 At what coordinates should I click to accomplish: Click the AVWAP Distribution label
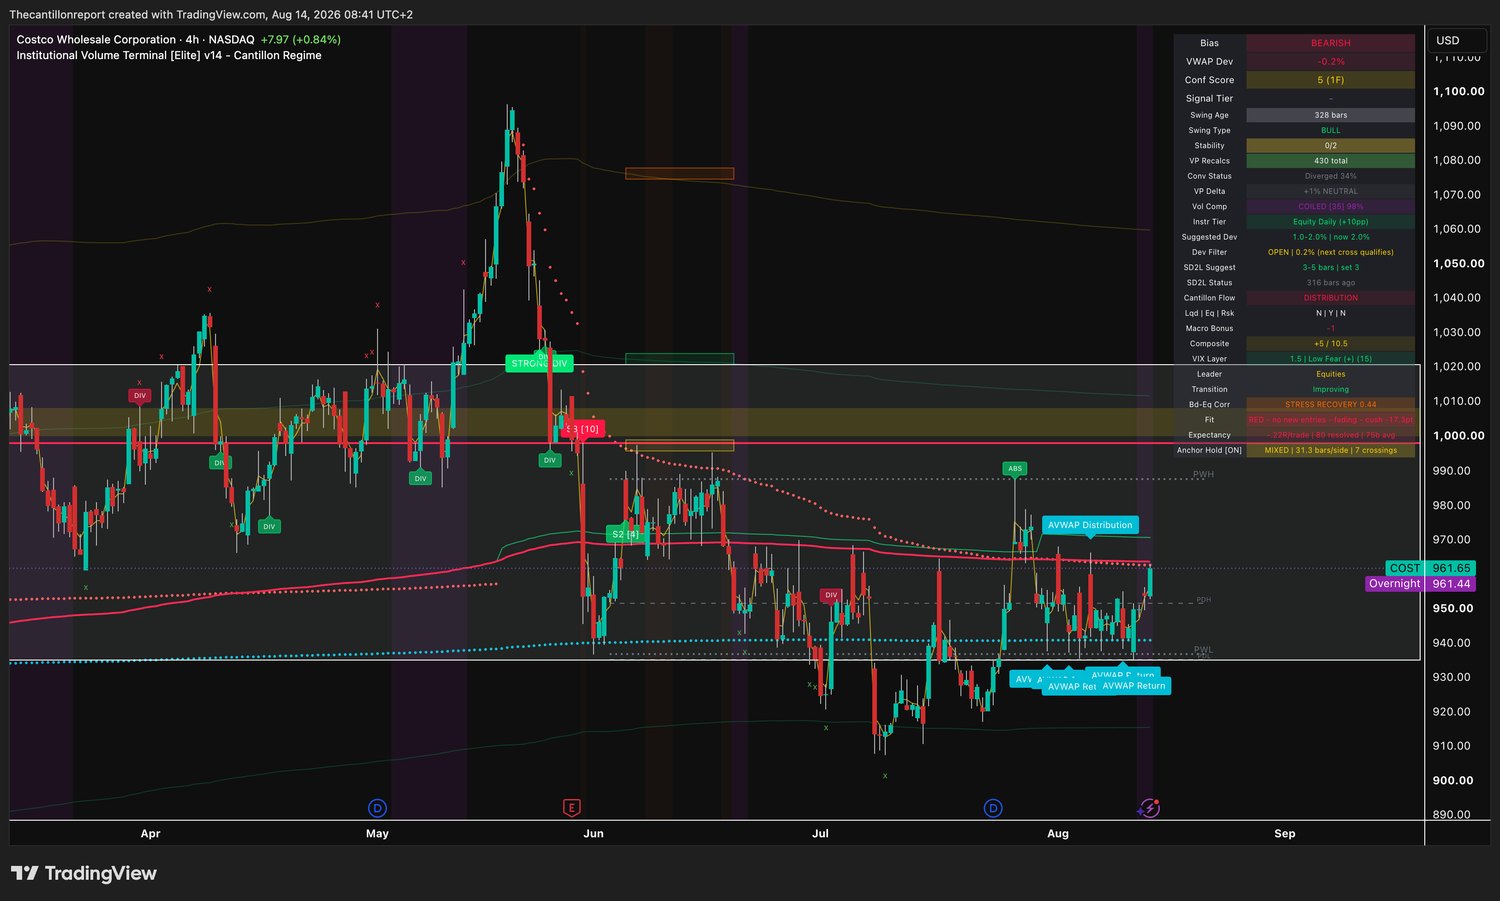pyautogui.click(x=1090, y=525)
